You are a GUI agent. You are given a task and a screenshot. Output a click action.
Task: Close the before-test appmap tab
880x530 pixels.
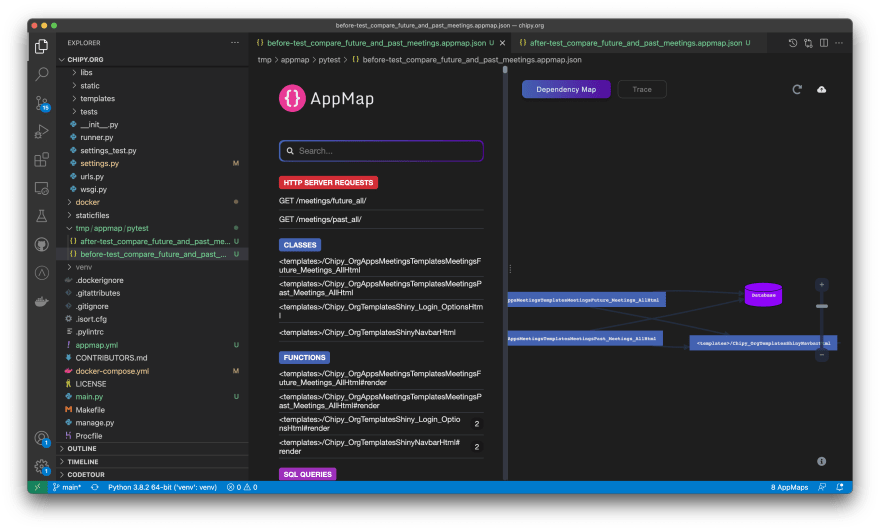(x=502, y=43)
